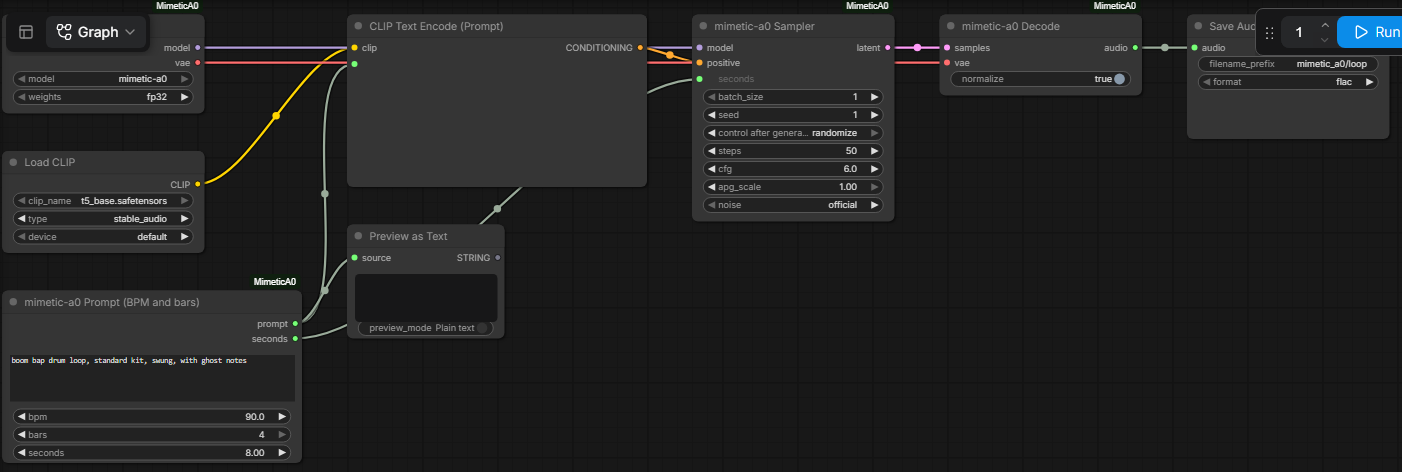
Task: Decrease bars with its left arrow
Action: click(22, 435)
